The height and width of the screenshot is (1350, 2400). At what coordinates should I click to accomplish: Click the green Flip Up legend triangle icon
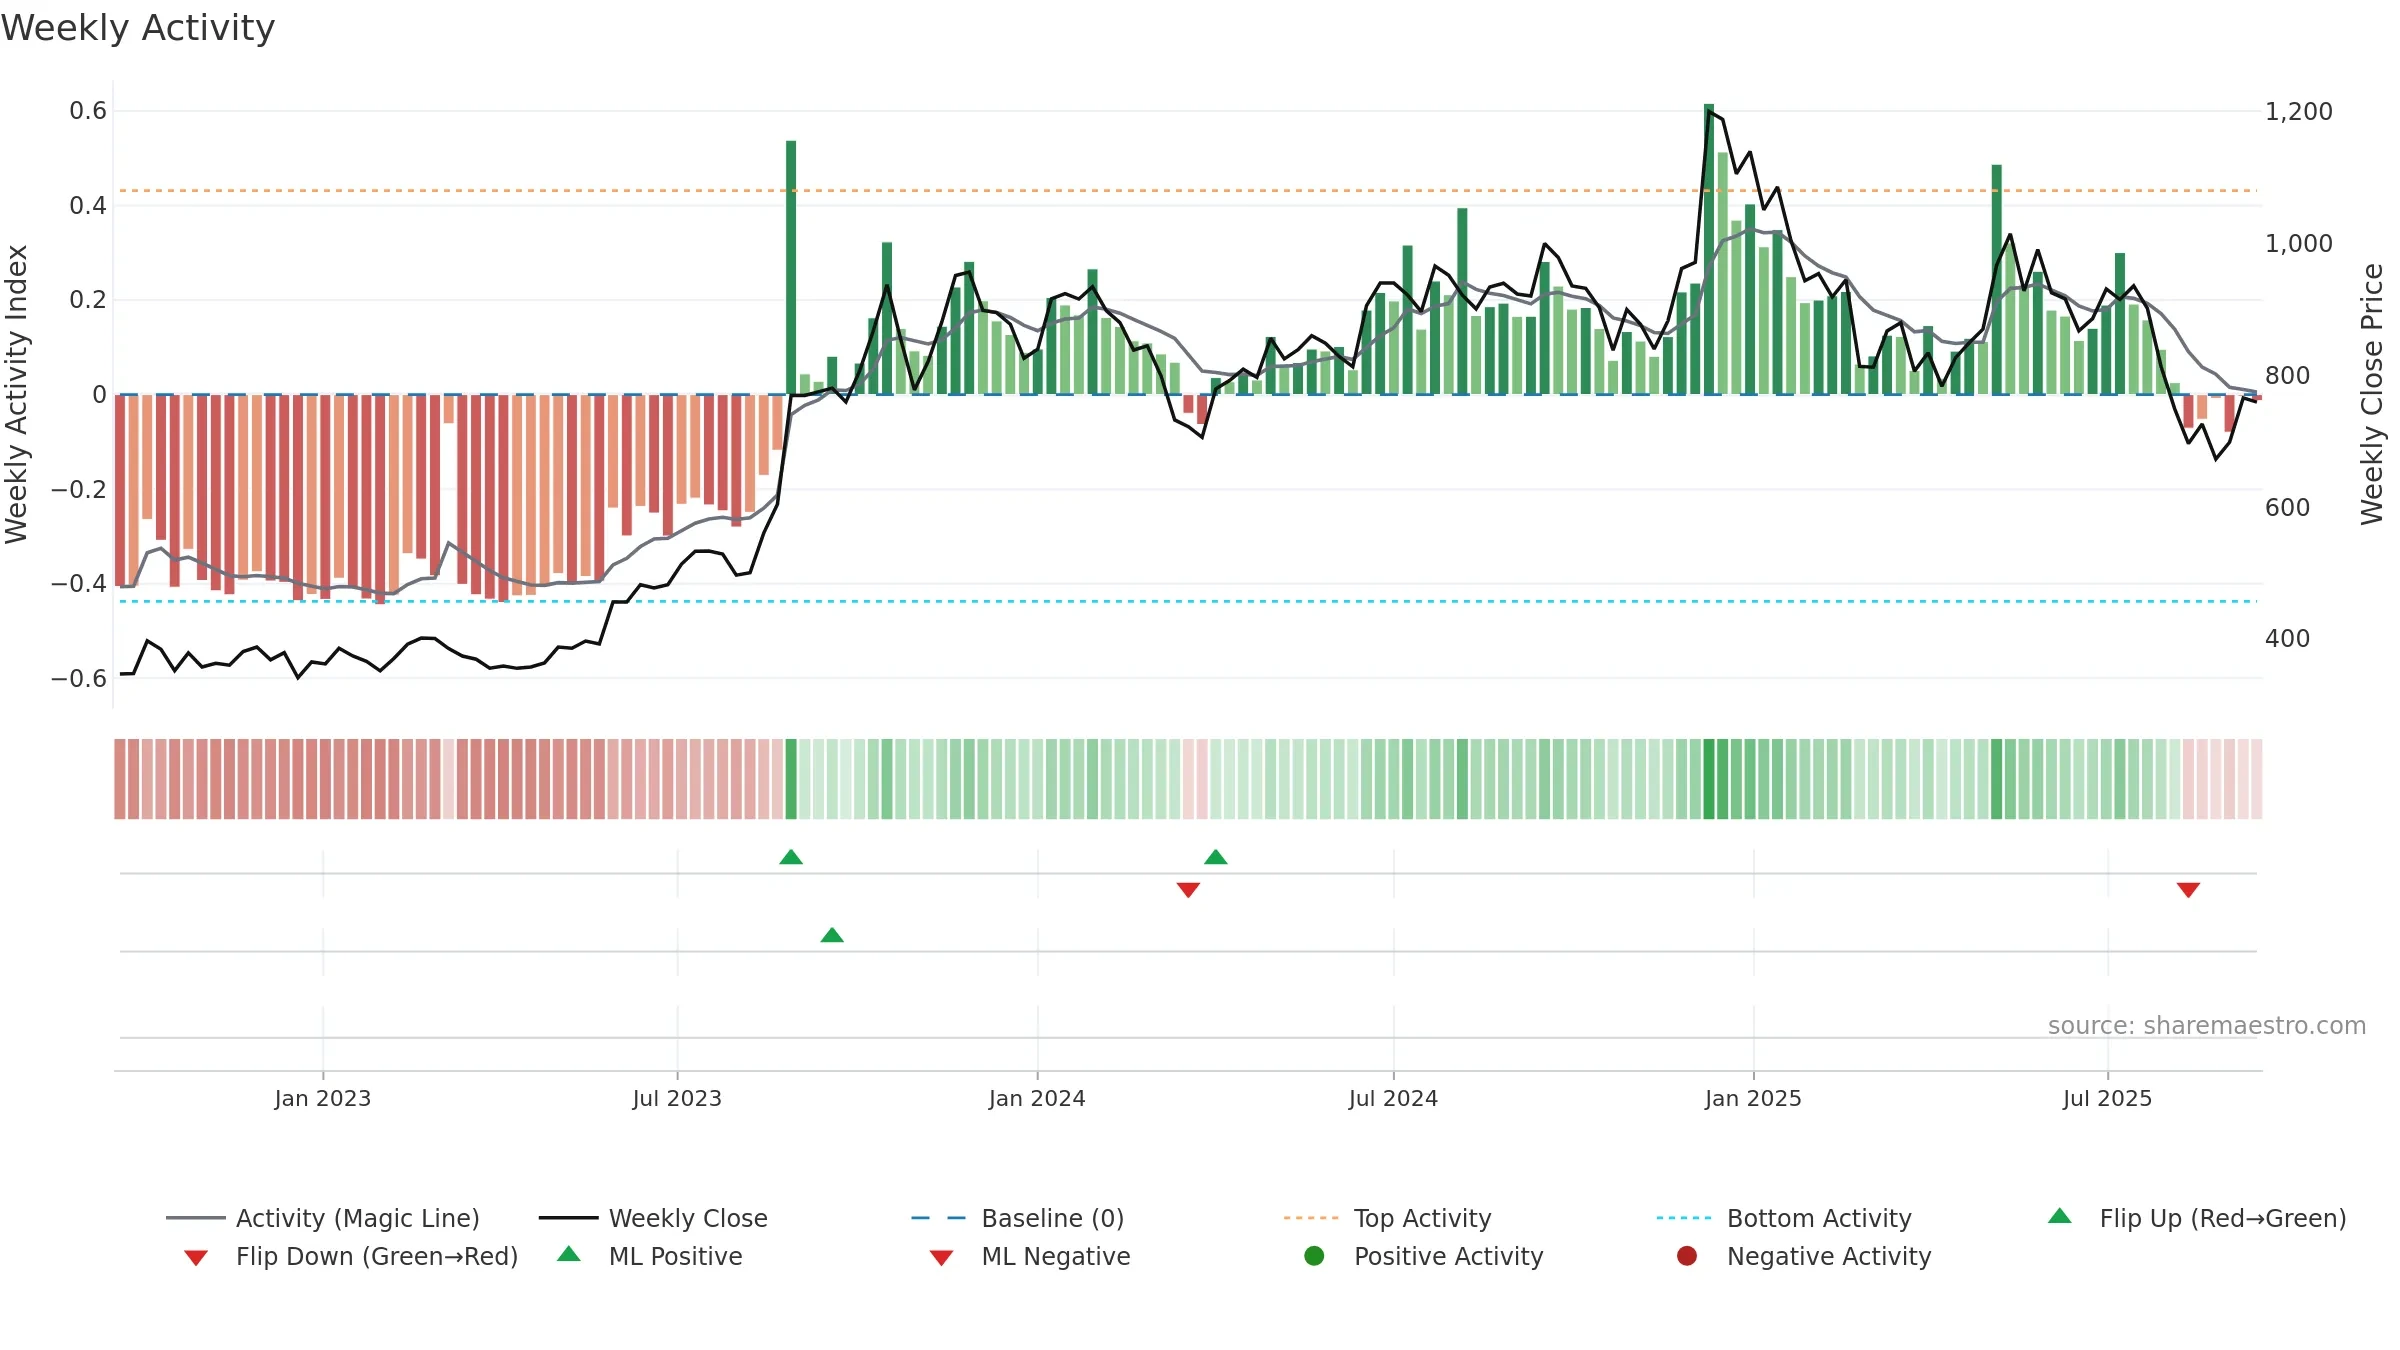(2059, 1216)
